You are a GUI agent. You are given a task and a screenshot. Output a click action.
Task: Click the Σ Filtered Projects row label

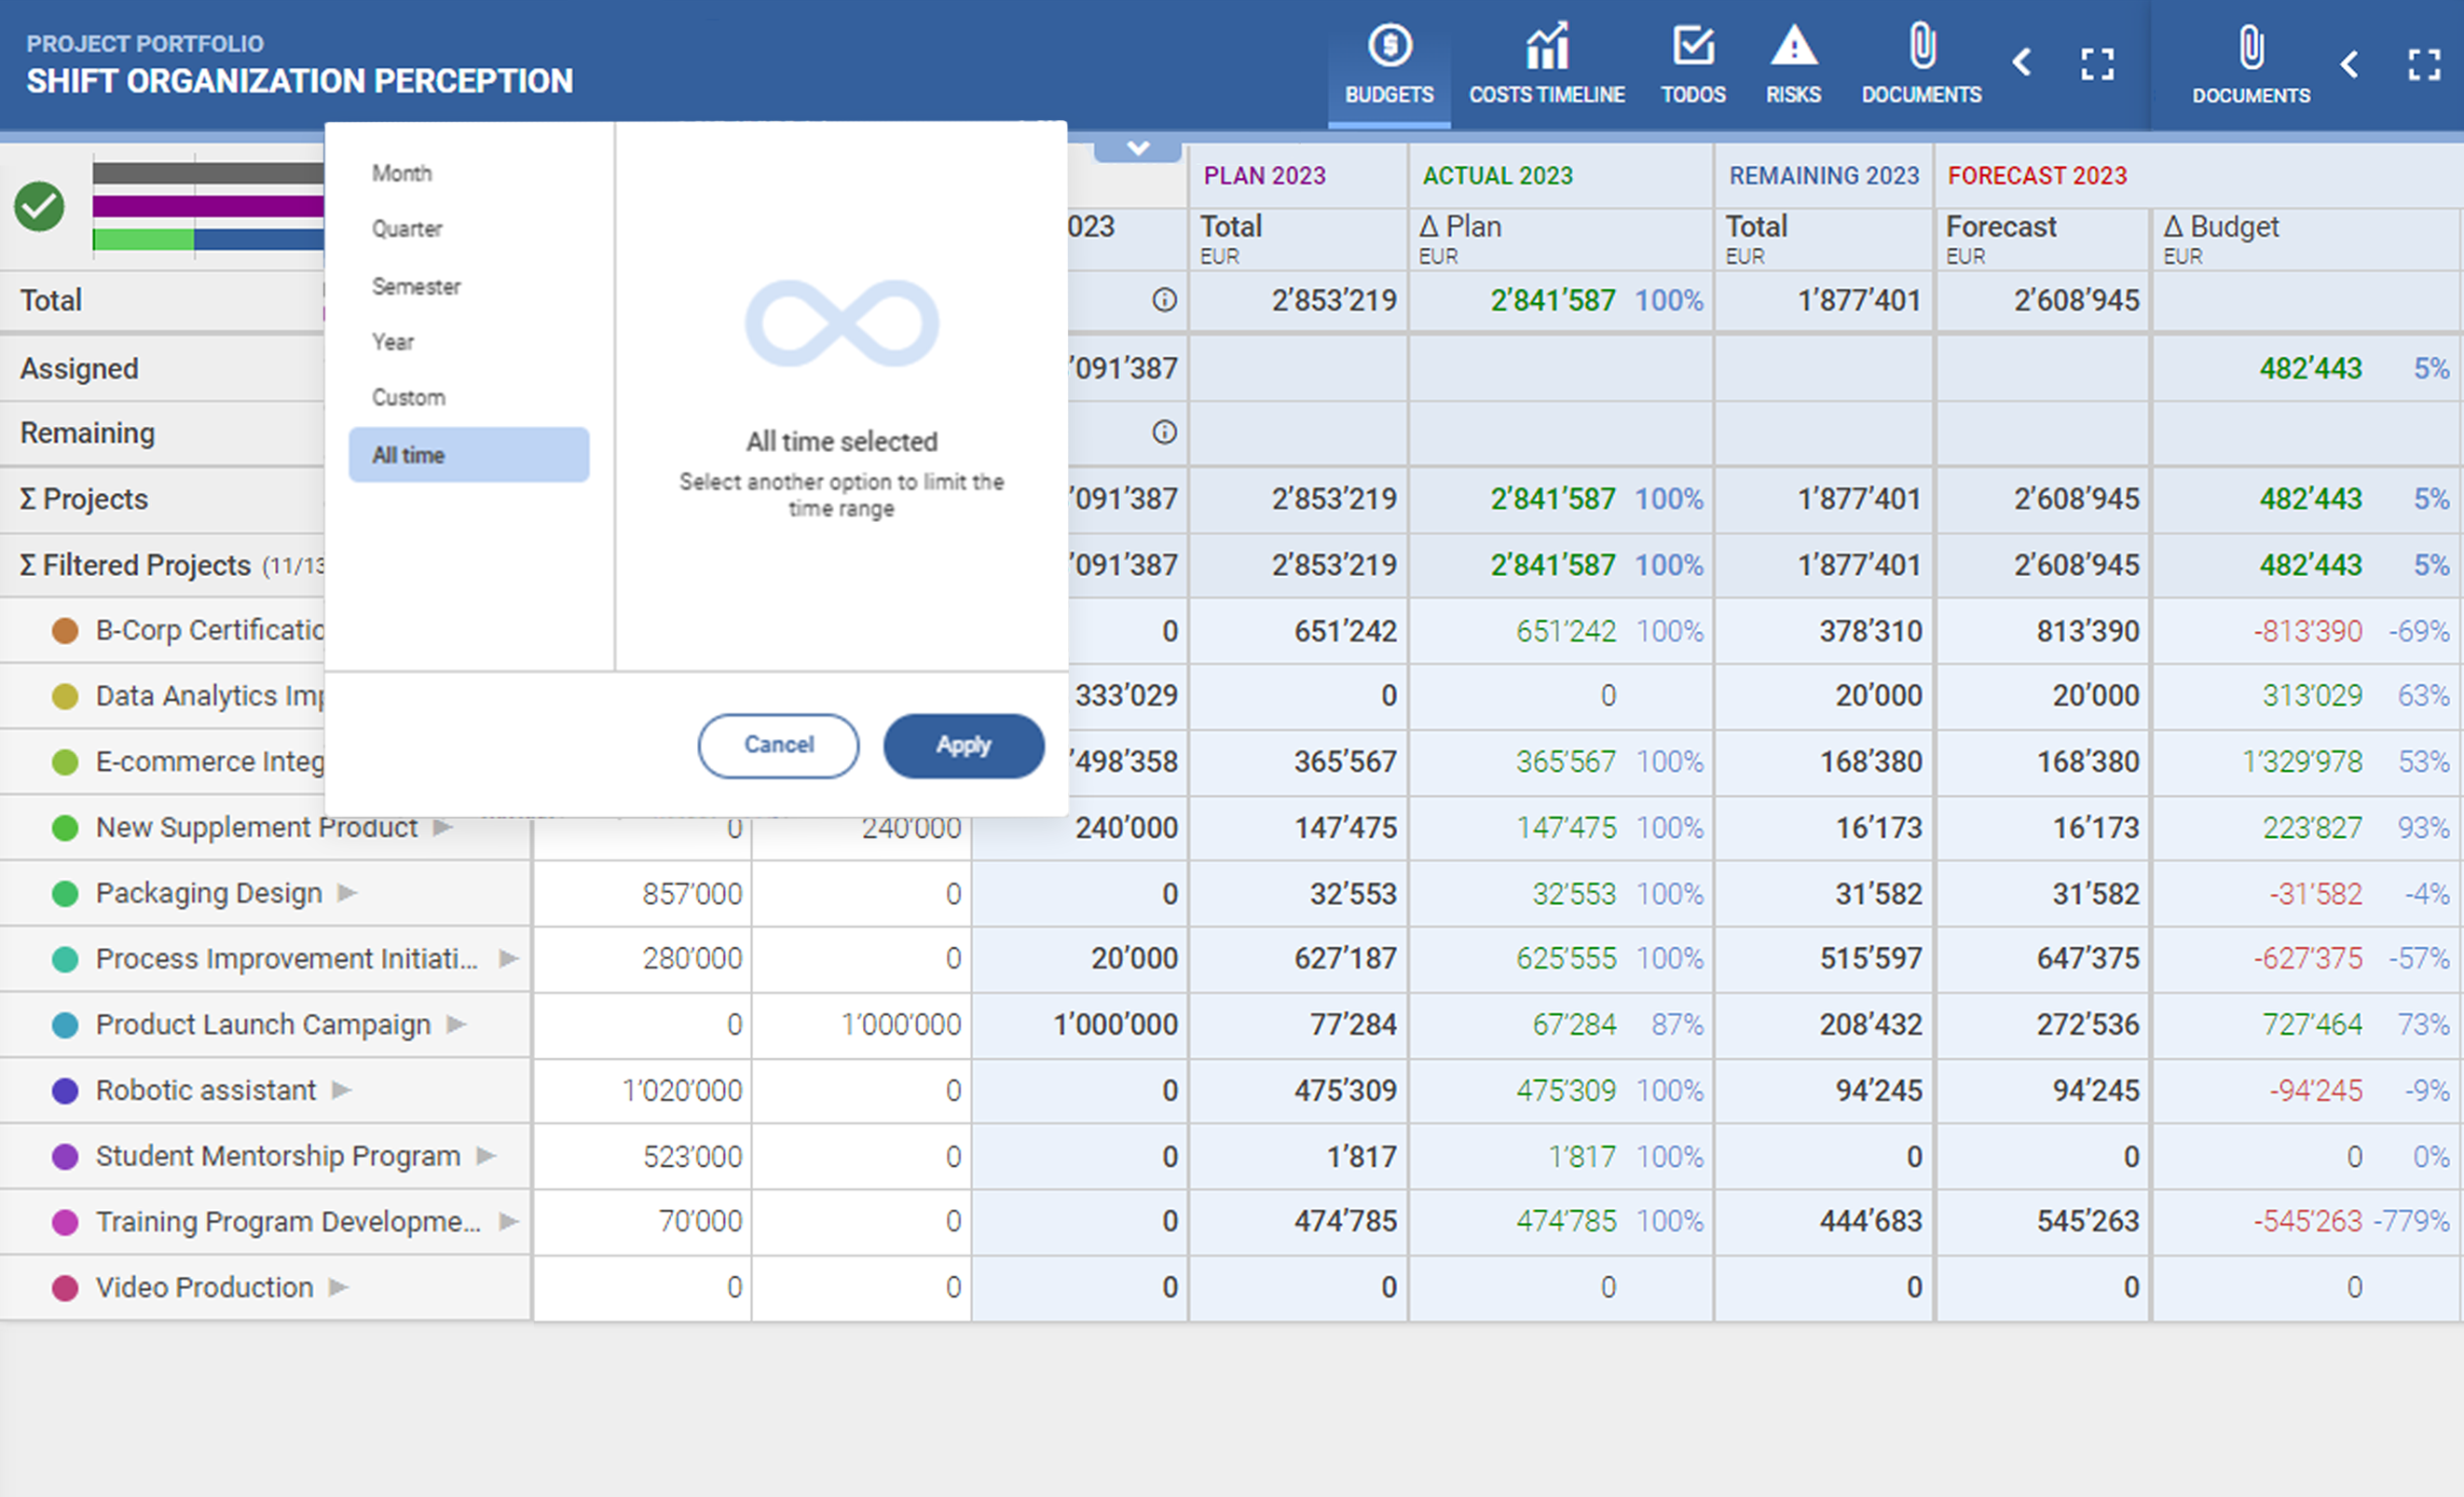(135, 565)
